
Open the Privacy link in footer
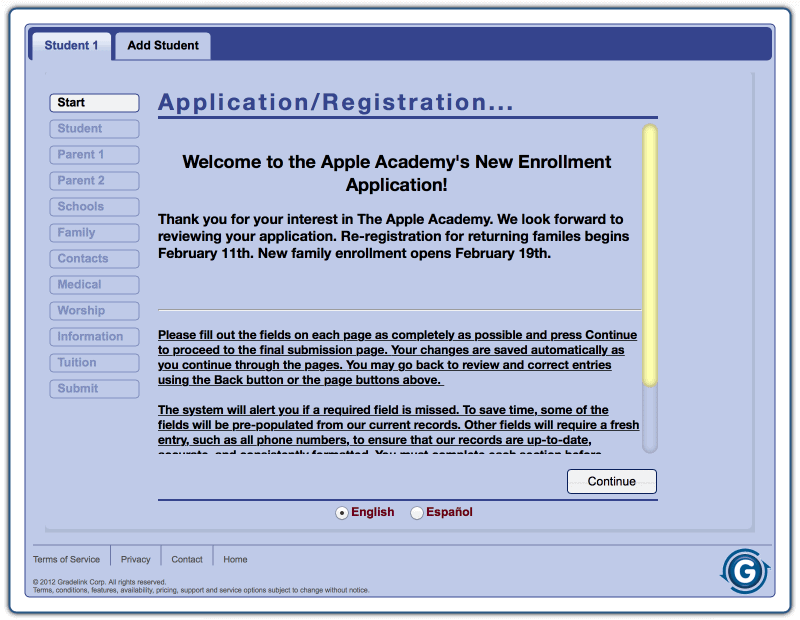[x=136, y=559]
